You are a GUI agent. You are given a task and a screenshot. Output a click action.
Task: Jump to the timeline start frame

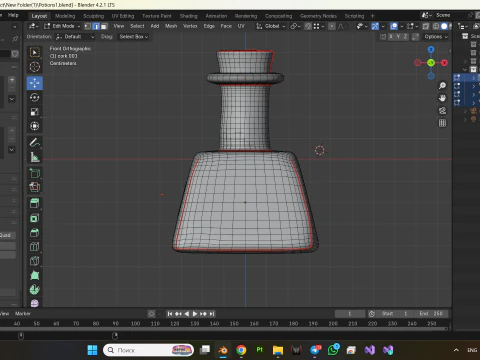click(x=170, y=314)
